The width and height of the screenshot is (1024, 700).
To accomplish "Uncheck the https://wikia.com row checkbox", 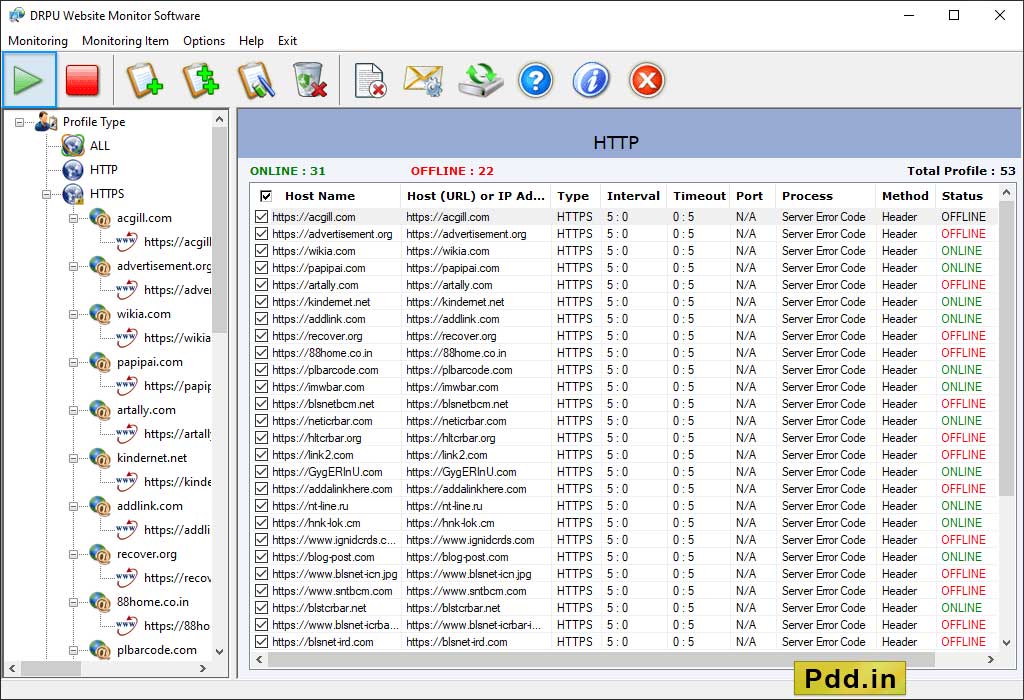I will [262, 251].
